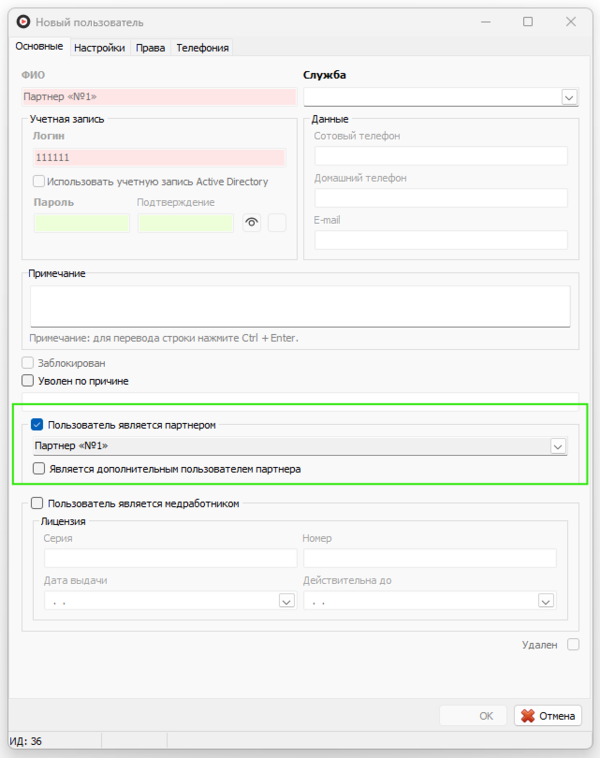Click the license Номер field
Image resolution: width=600 pixels, height=758 pixels.
point(430,558)
